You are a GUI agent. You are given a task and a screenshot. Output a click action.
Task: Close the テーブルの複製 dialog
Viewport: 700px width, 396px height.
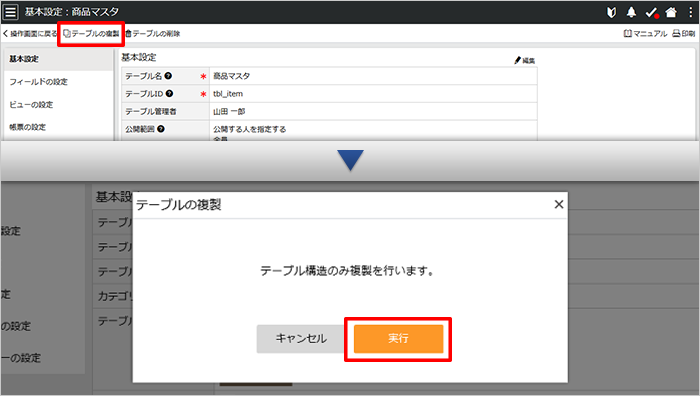[558, 204]
